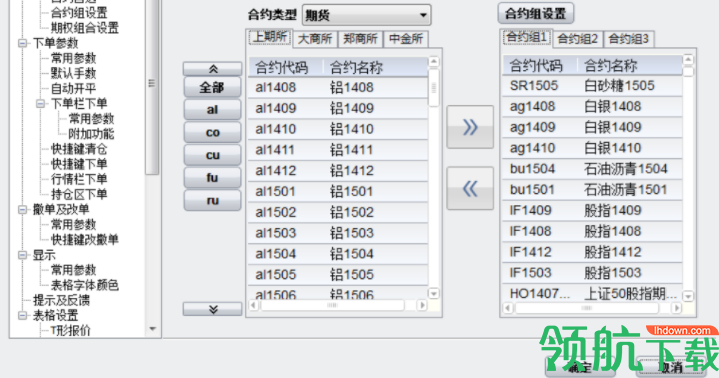Screen dimensions: 719x378
Task: Click the right arrow of the left list horizontal scrollbar
Action: (x=422, y=305)
